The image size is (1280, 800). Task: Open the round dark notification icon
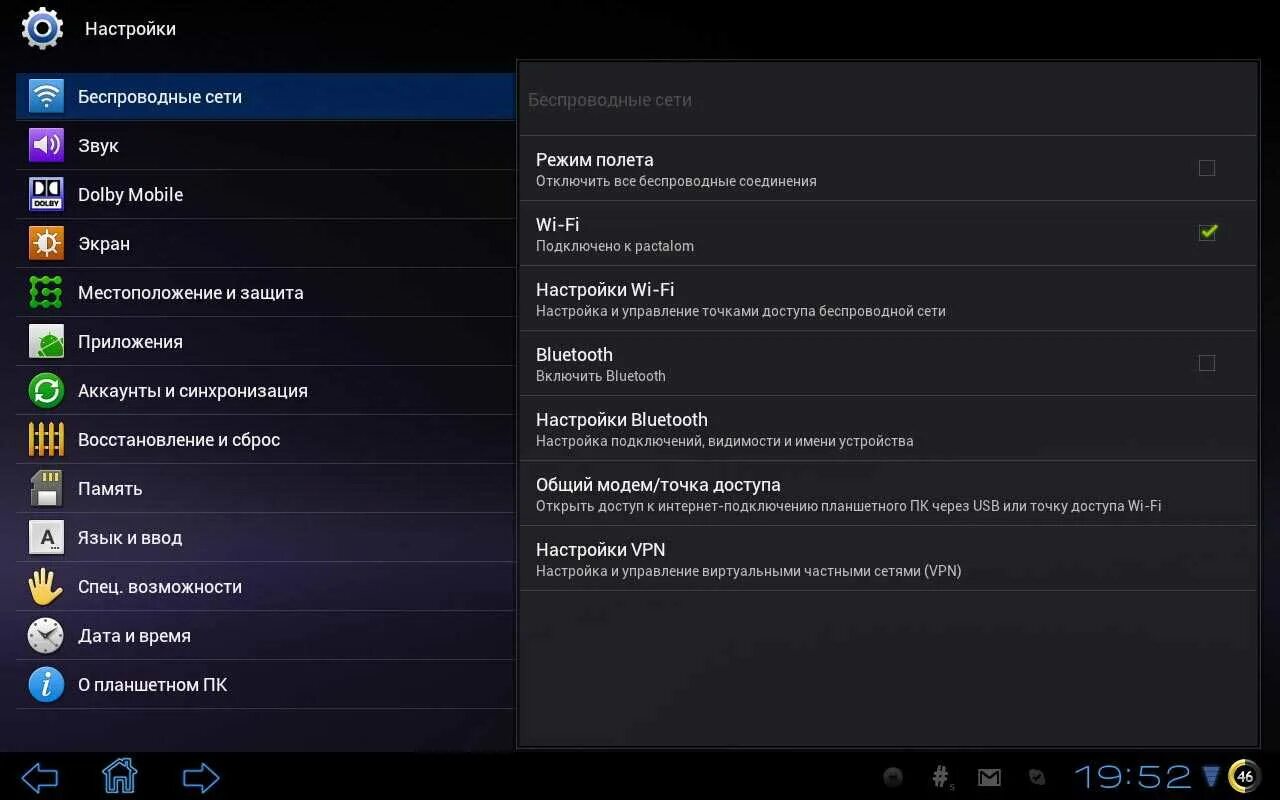tap(894, 777)
